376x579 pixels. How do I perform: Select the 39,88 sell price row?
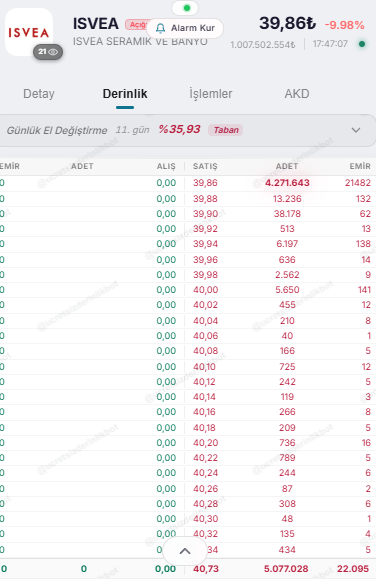point(205,199)
